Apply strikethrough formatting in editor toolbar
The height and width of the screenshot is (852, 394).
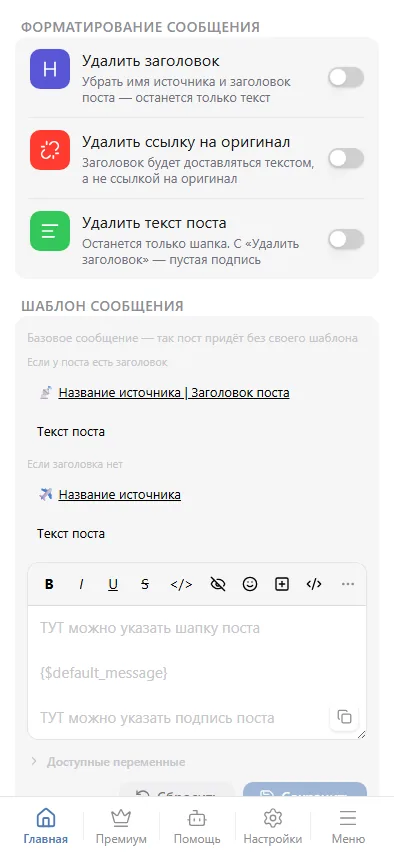pyautogui.click(x=145, y=584)
